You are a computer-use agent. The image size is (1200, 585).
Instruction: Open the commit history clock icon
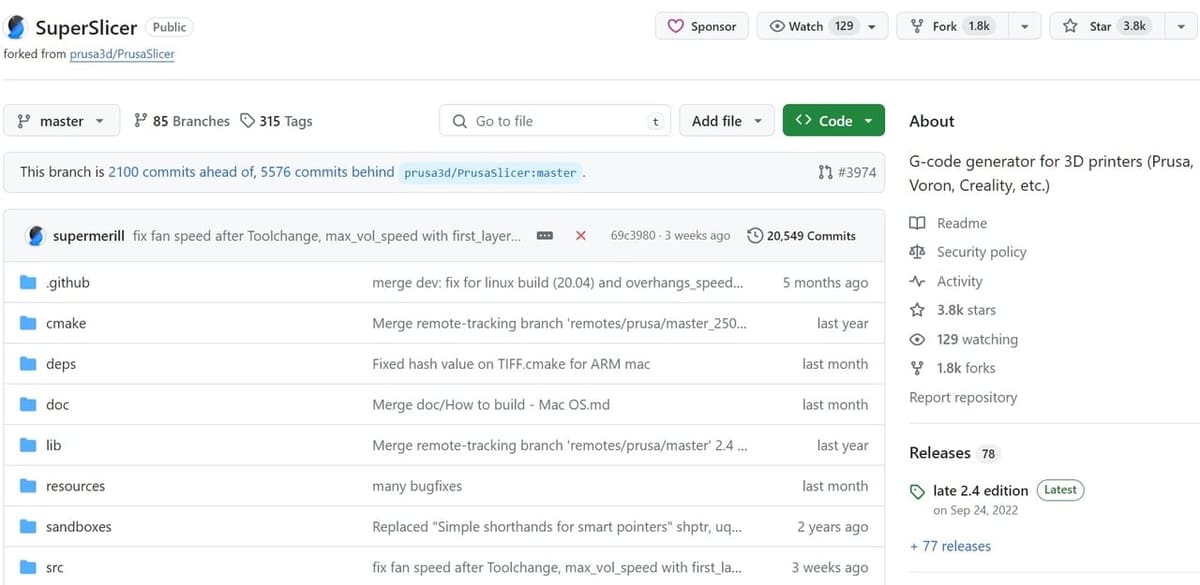pyautogui.click(x=755, y=236)
